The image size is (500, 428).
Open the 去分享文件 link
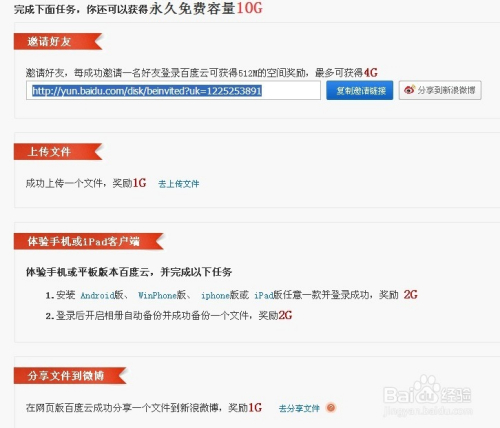[299, 408]
